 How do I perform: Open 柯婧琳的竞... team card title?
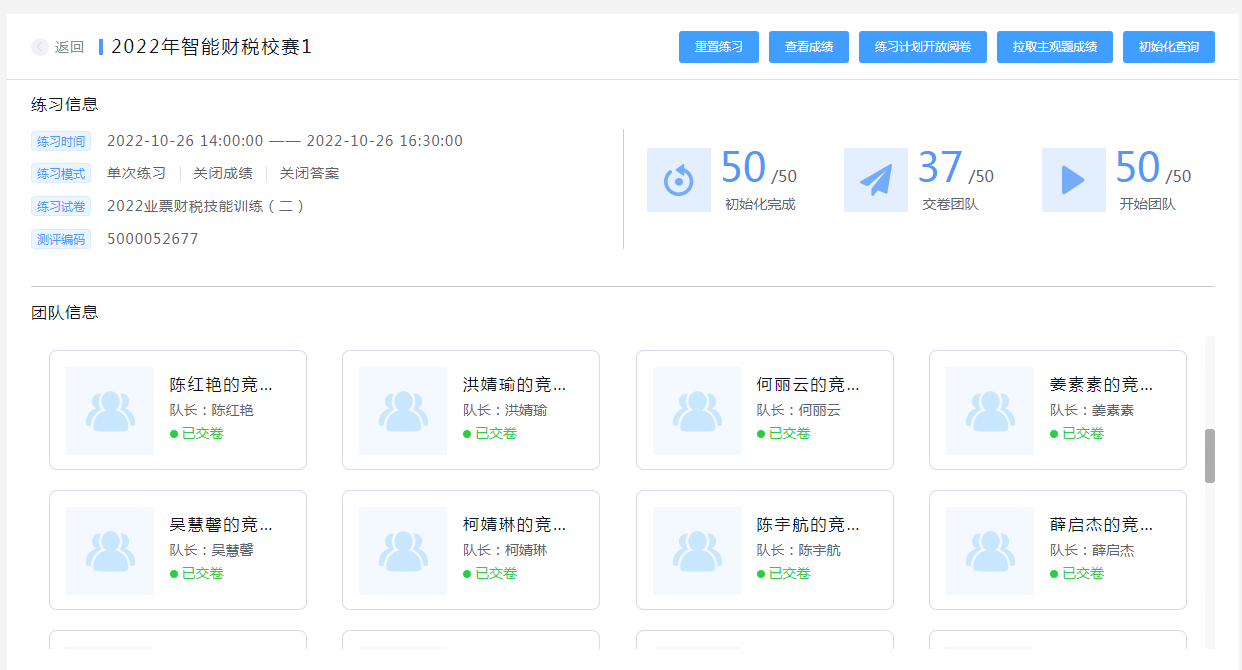[514, 524]
